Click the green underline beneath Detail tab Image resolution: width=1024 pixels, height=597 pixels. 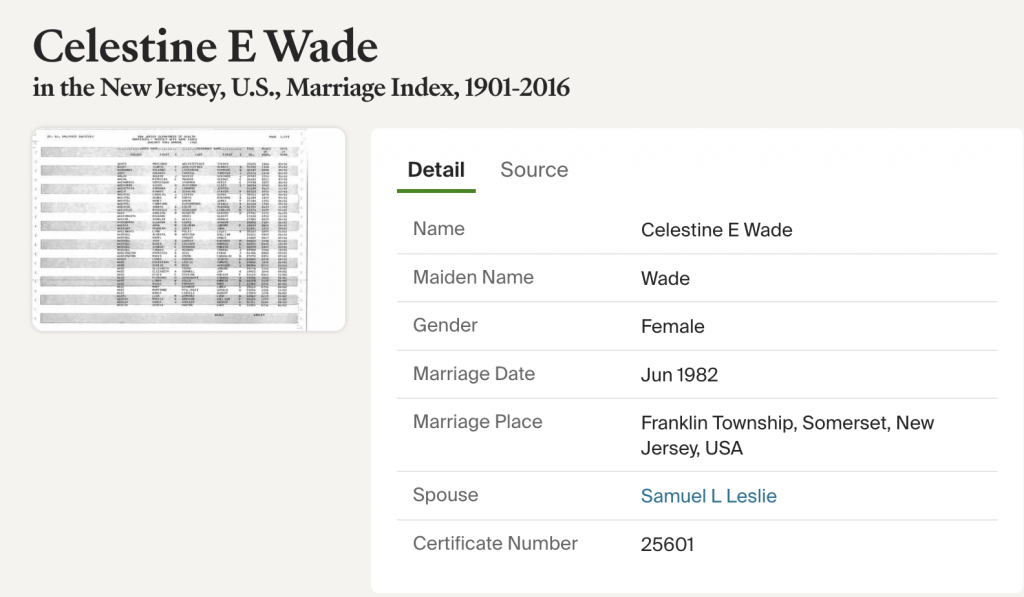pyautogui.click(x=436, y=190)
